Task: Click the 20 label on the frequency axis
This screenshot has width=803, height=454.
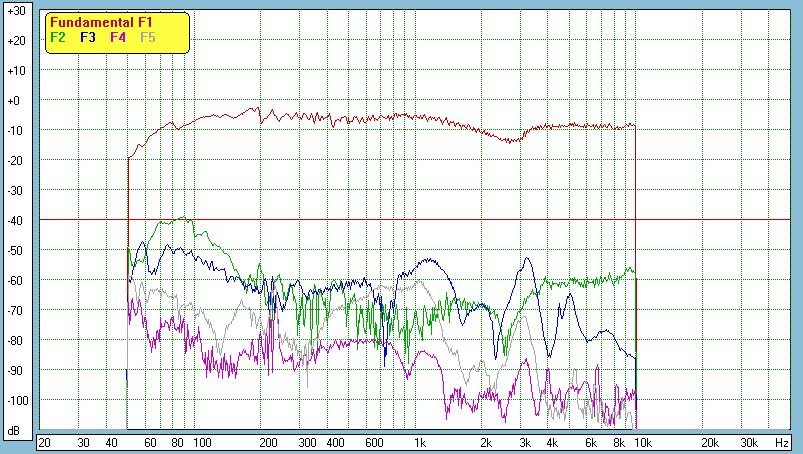Action: point(44,441)
